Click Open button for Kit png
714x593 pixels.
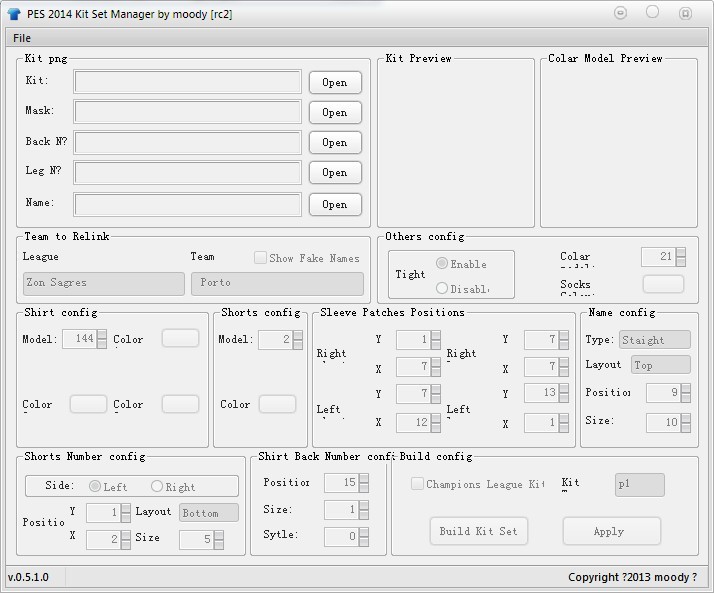click(335, 82)
